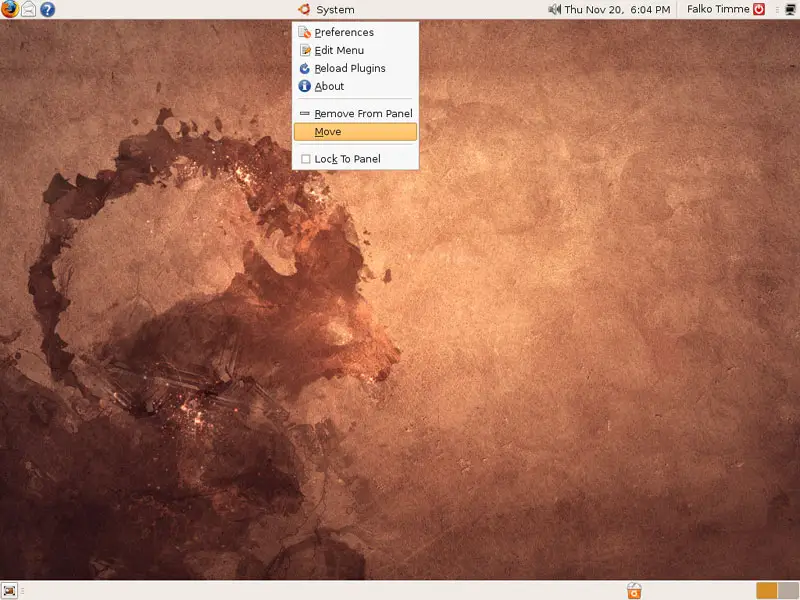Click the Show Desktop icon in bottom panel

pos(10,590)
